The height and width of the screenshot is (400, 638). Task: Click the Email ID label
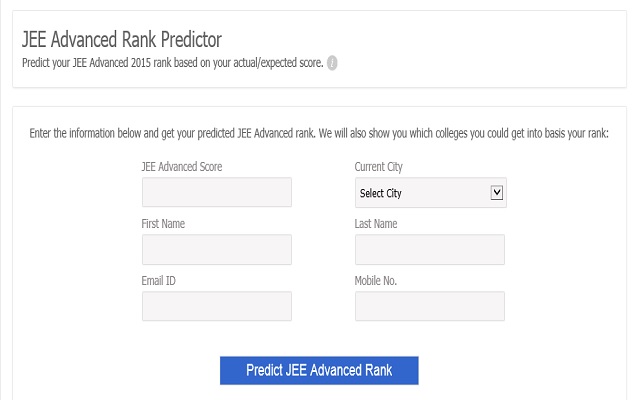point(159,281)
